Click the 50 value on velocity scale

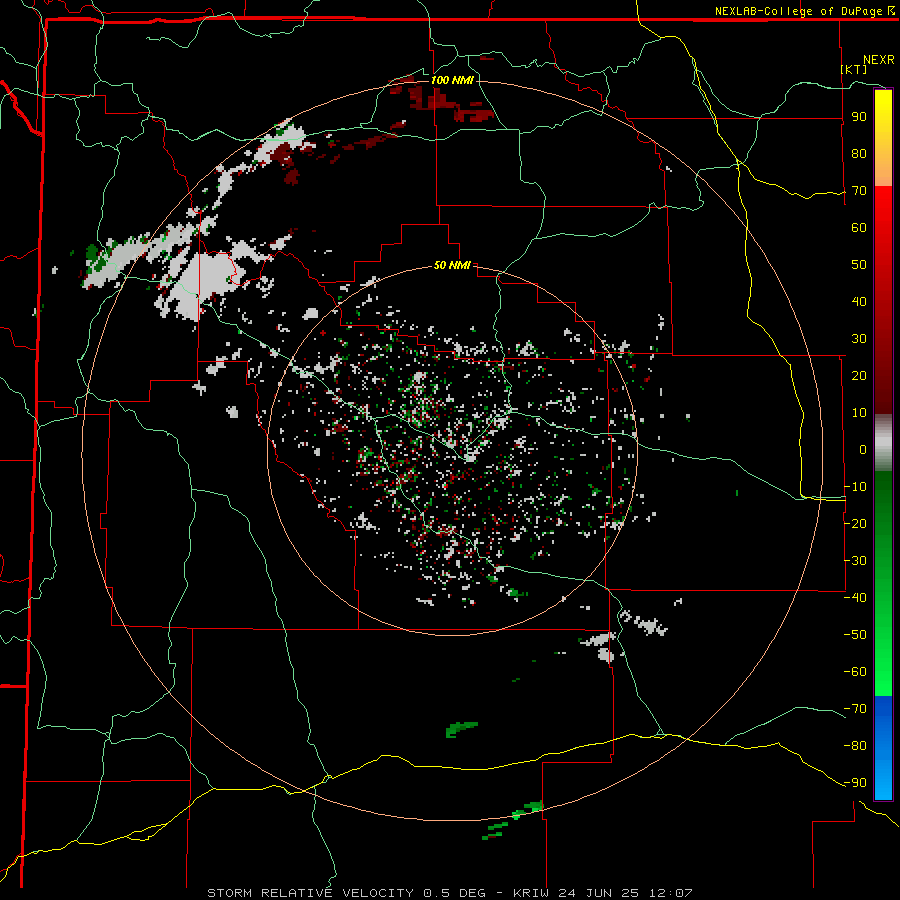pos(859,265)
